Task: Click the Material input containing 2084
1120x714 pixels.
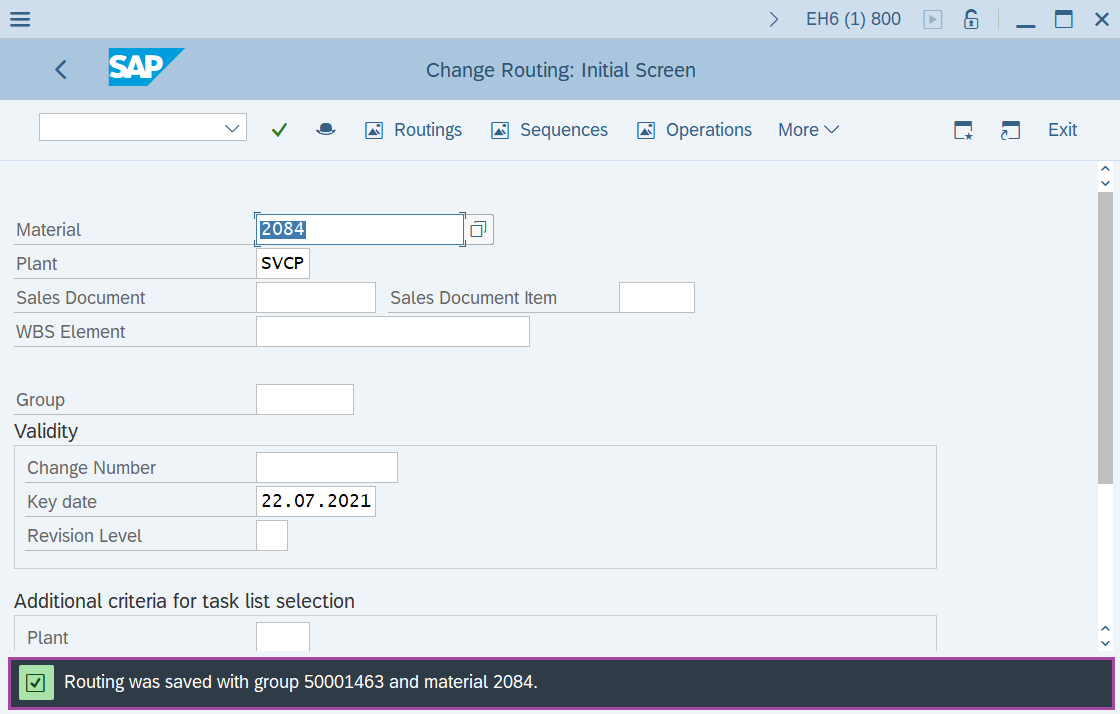Action: point(359,229)
